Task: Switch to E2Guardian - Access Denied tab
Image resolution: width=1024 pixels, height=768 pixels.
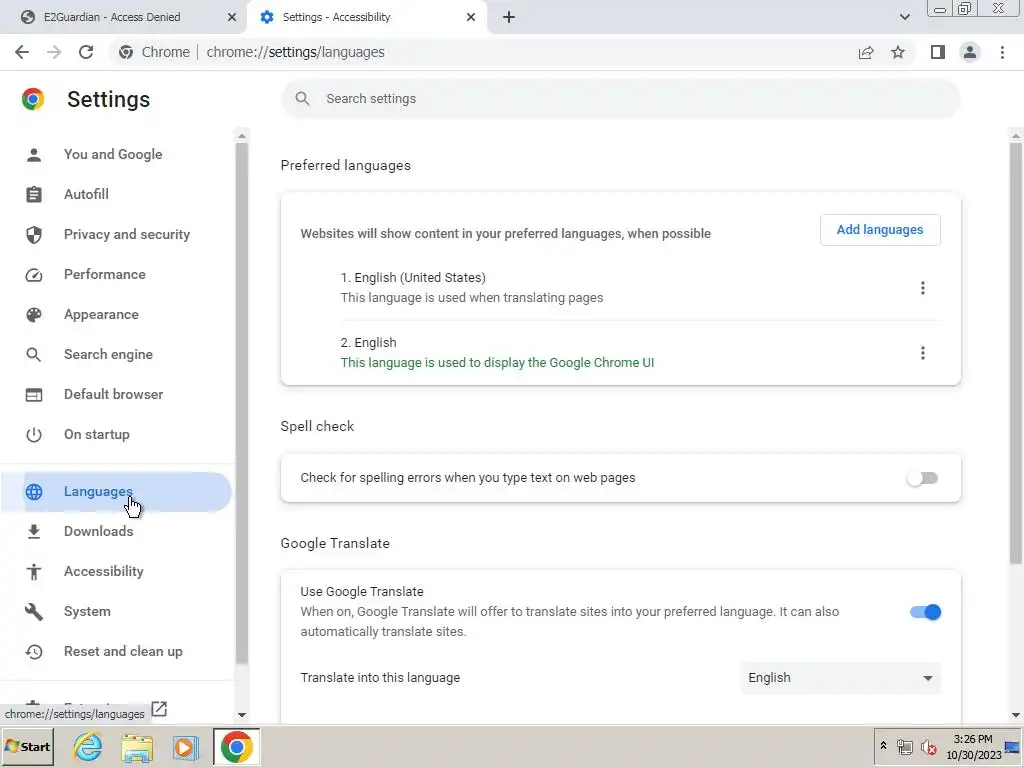Action: pyautogui.click(x=124, y=18)
